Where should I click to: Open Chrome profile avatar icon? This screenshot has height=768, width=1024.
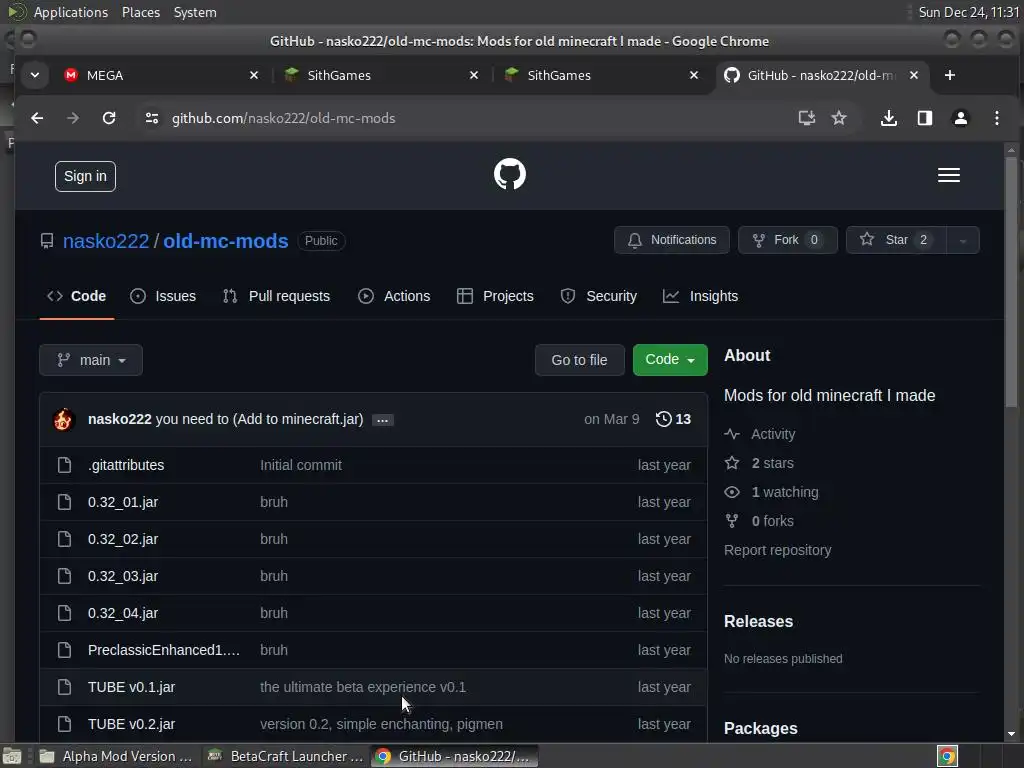[960, 118]
